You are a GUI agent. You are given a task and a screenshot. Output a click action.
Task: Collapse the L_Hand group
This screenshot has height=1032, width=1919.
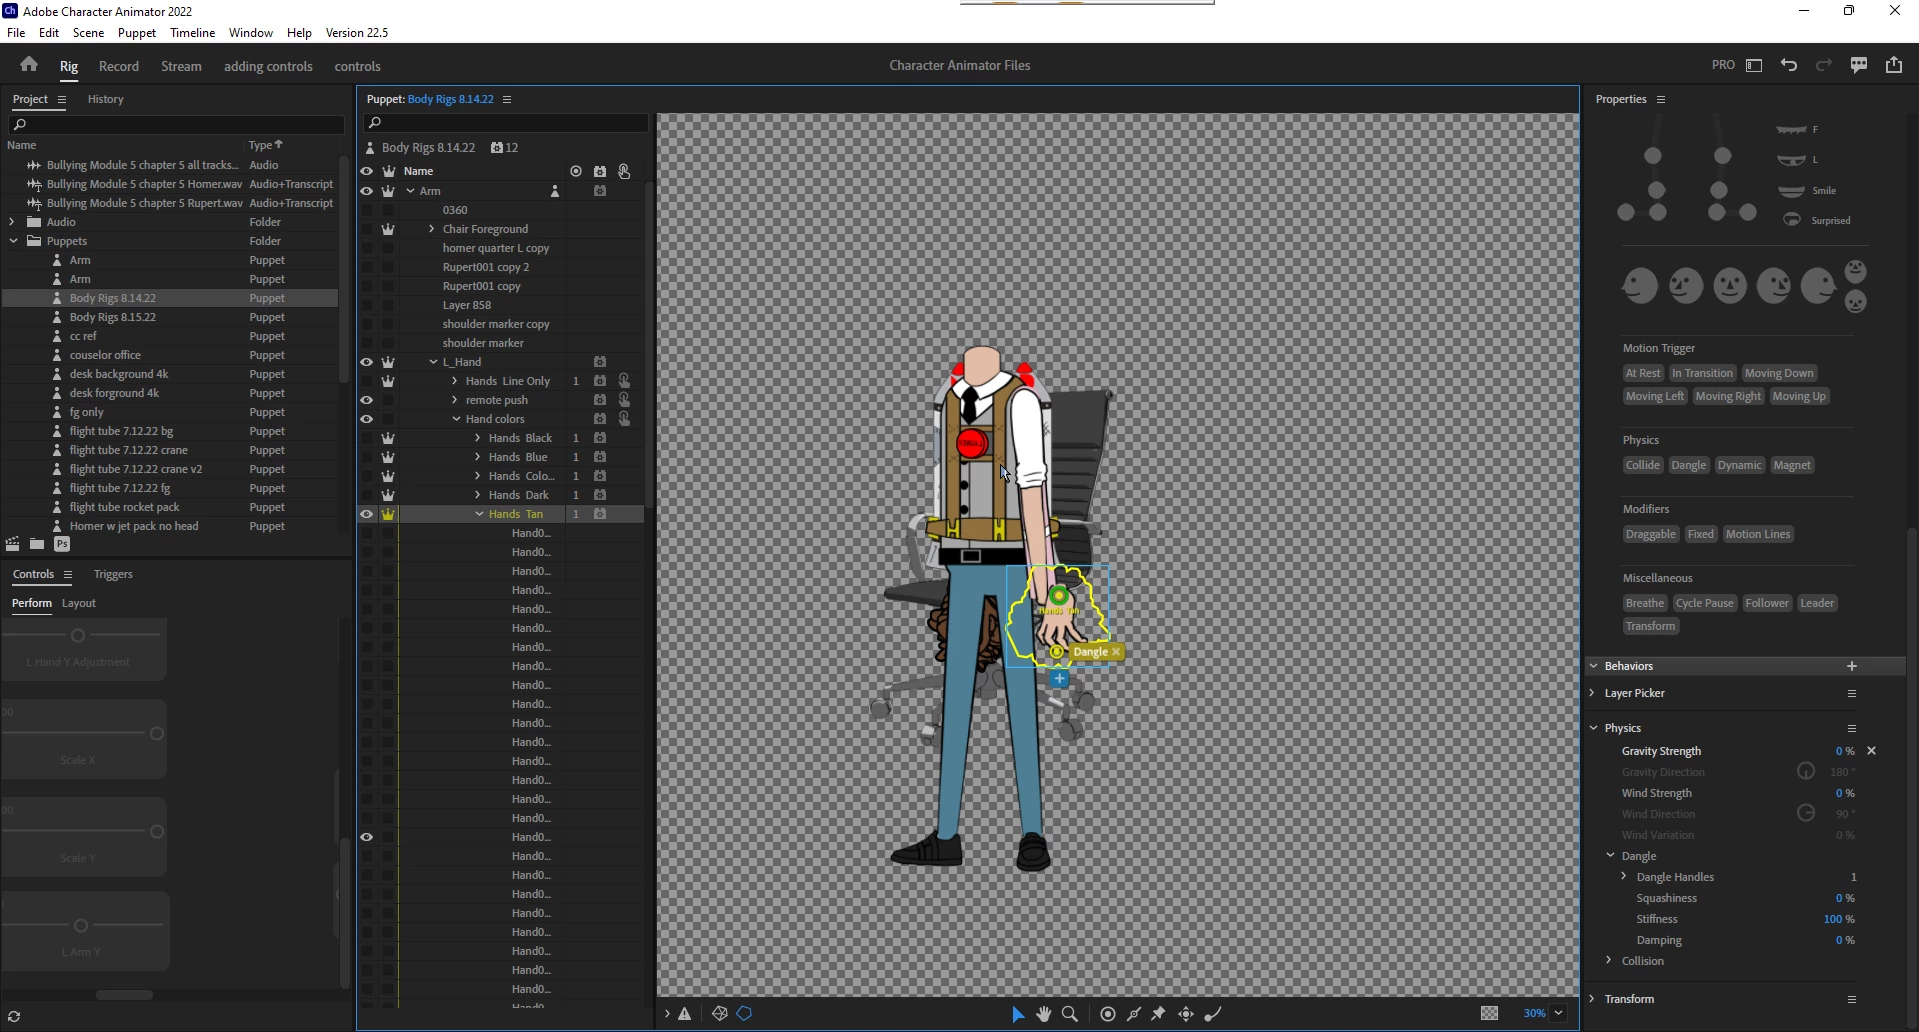(x=433, y=362)
